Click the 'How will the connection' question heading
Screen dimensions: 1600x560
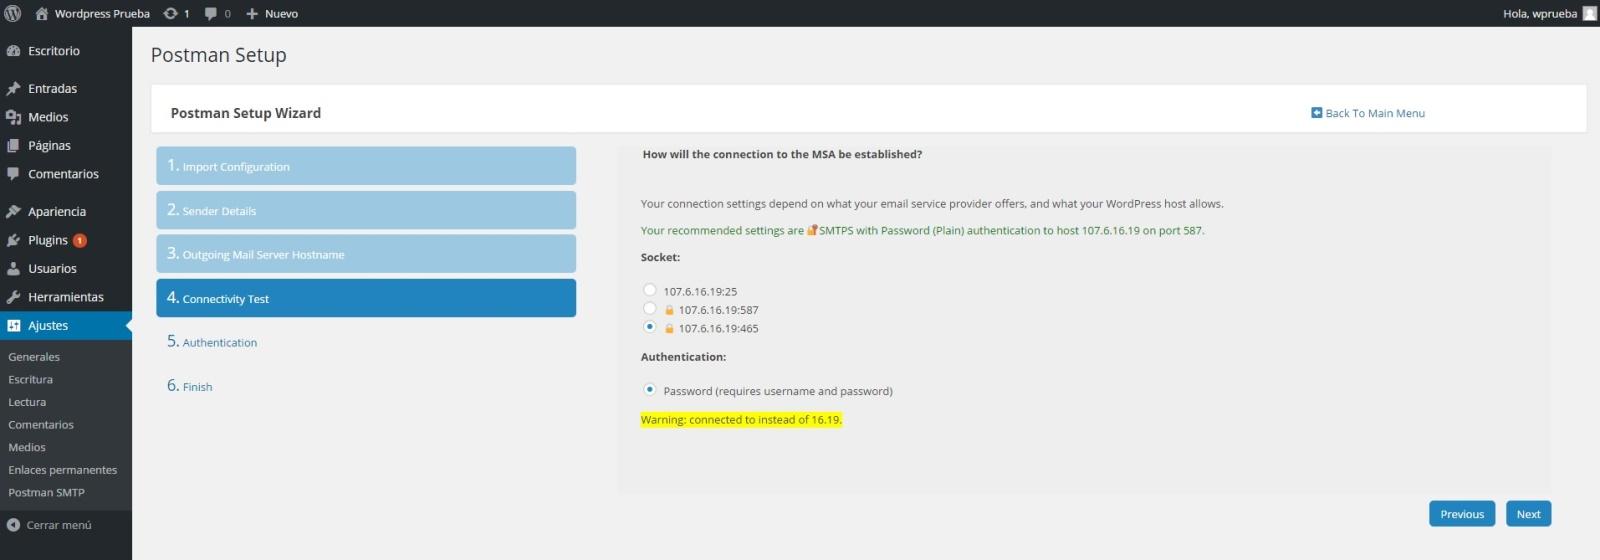tap(782, 154)
